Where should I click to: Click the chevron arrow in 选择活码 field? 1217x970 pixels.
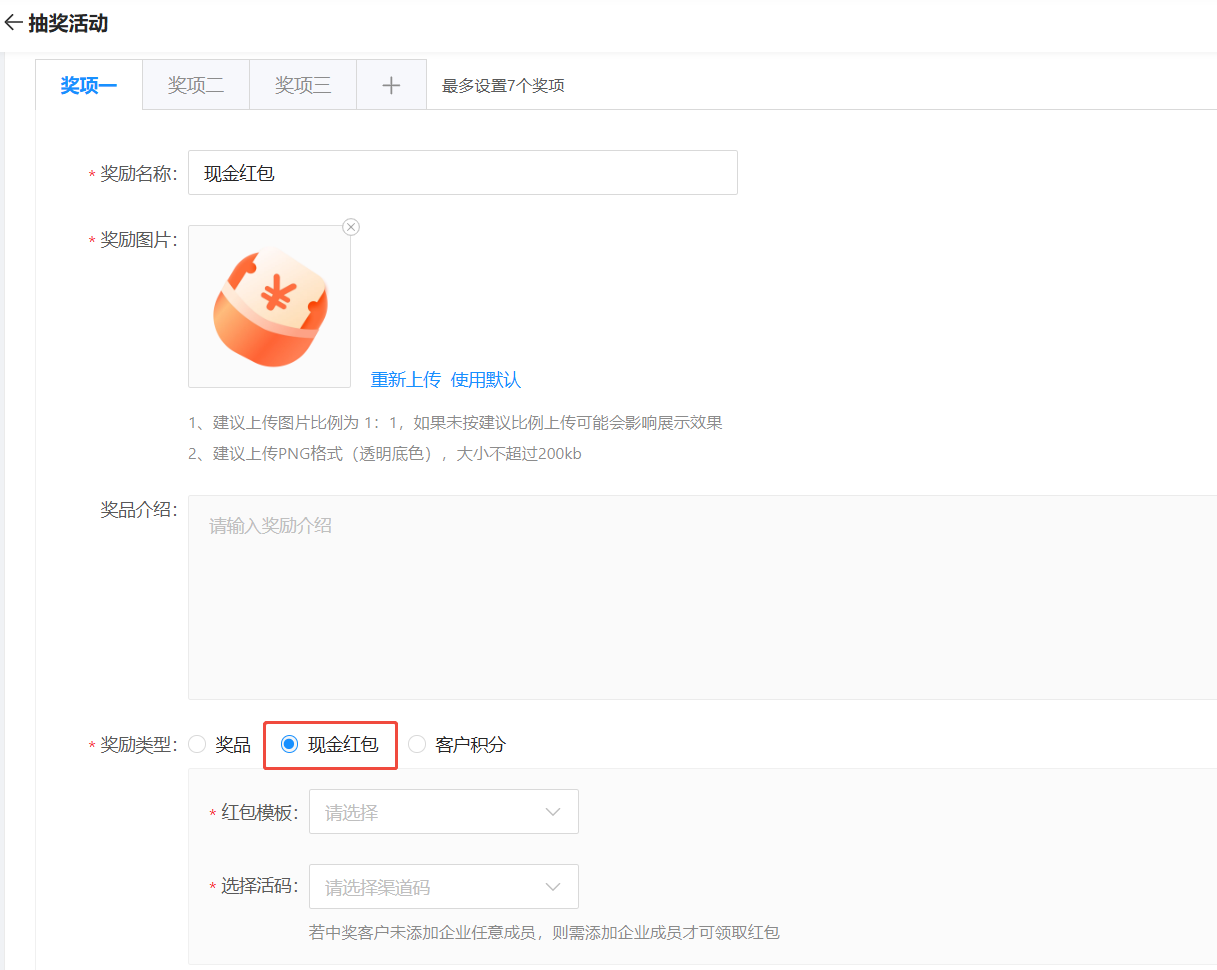tap(553, 887)
